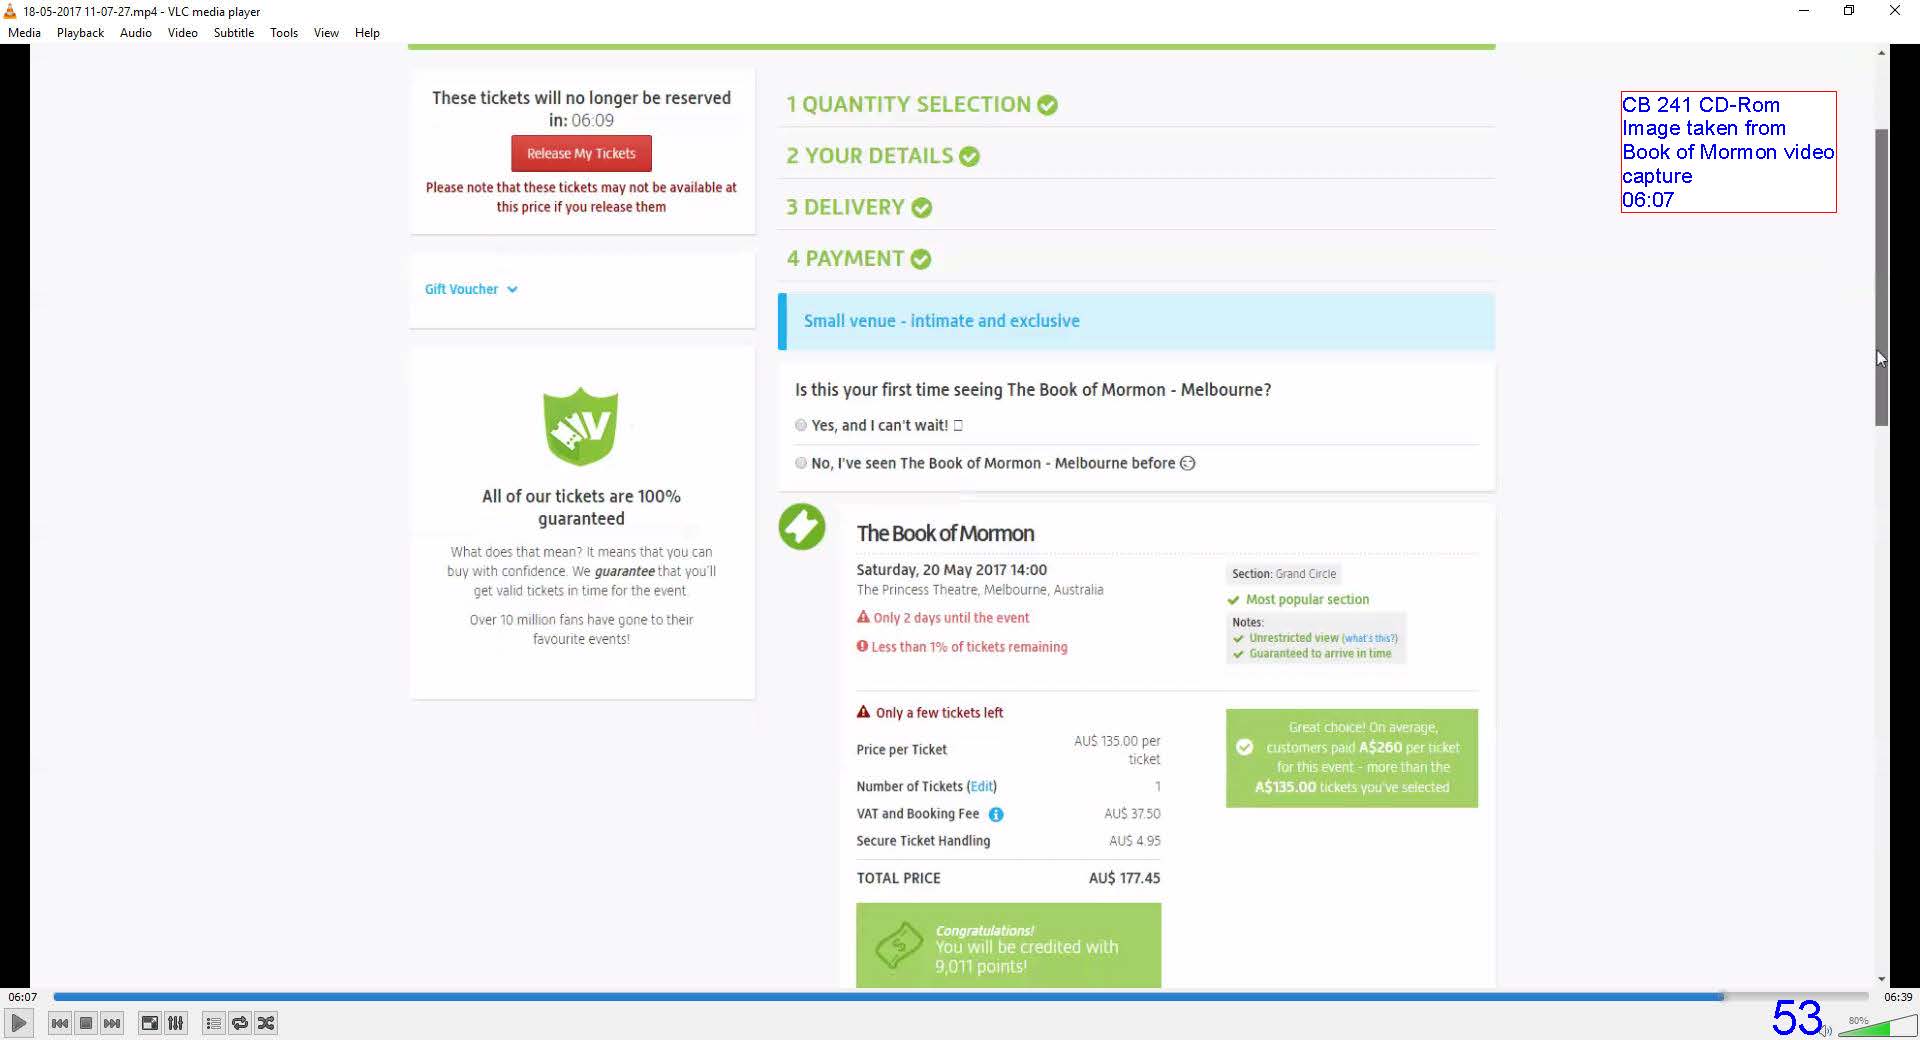The image size is (1920, 1040).
Task: Click the elapsed time label 06:07
Action: click(22, 997)
